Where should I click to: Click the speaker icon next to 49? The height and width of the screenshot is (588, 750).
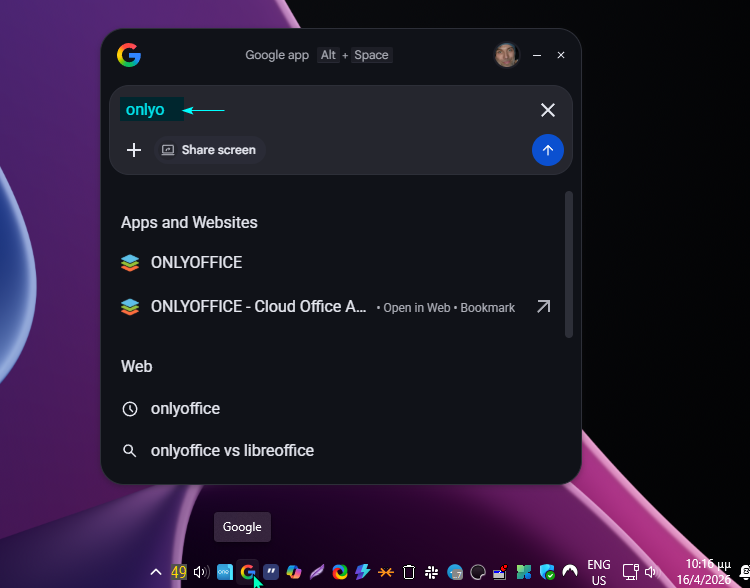pyautogui.click(x=201, y=572)
